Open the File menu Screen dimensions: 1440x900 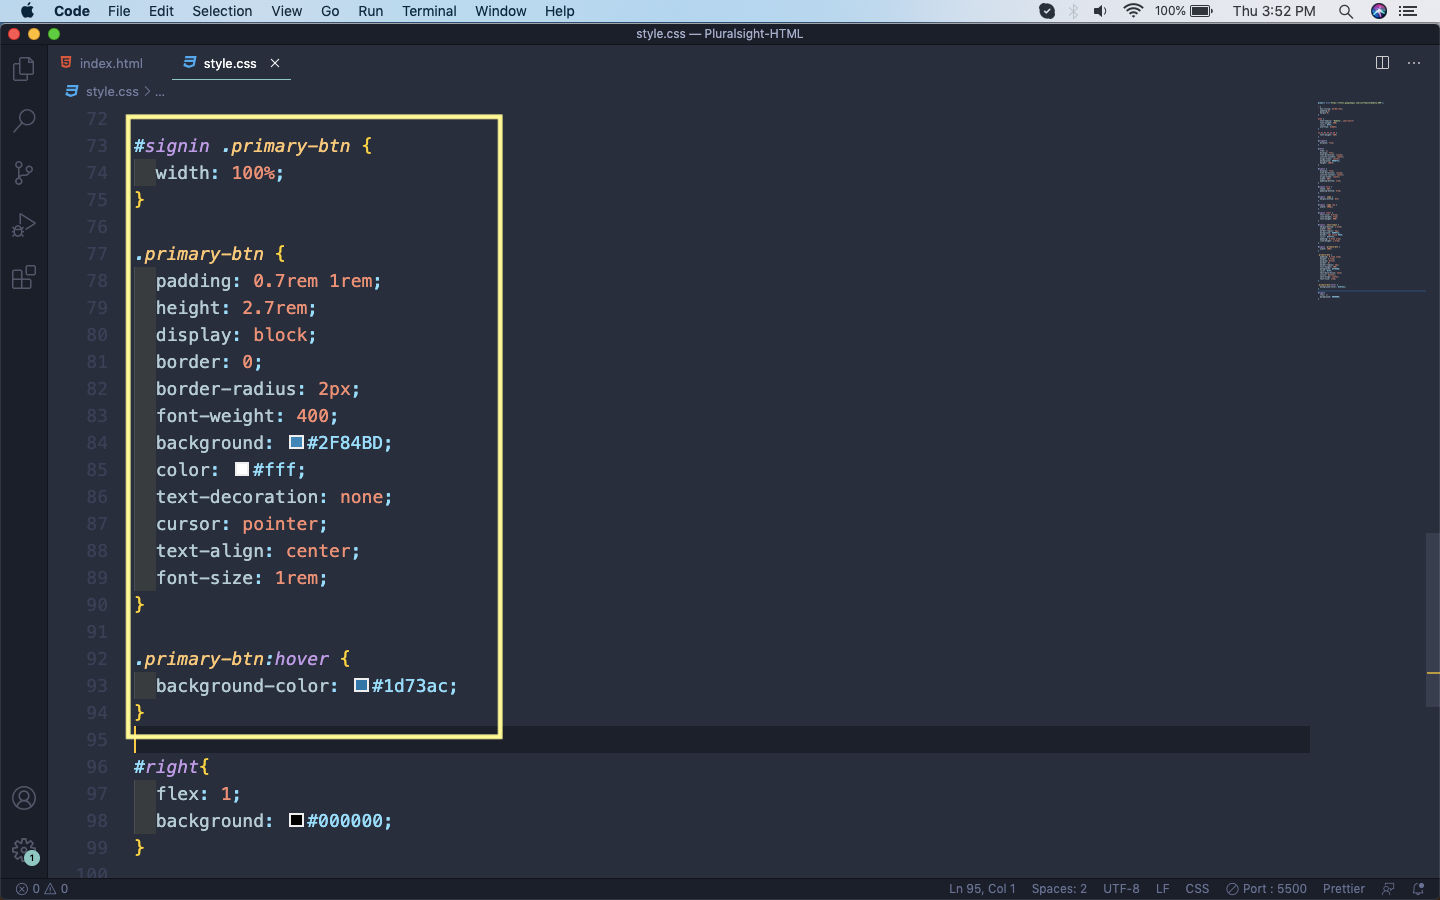[119, 11]
